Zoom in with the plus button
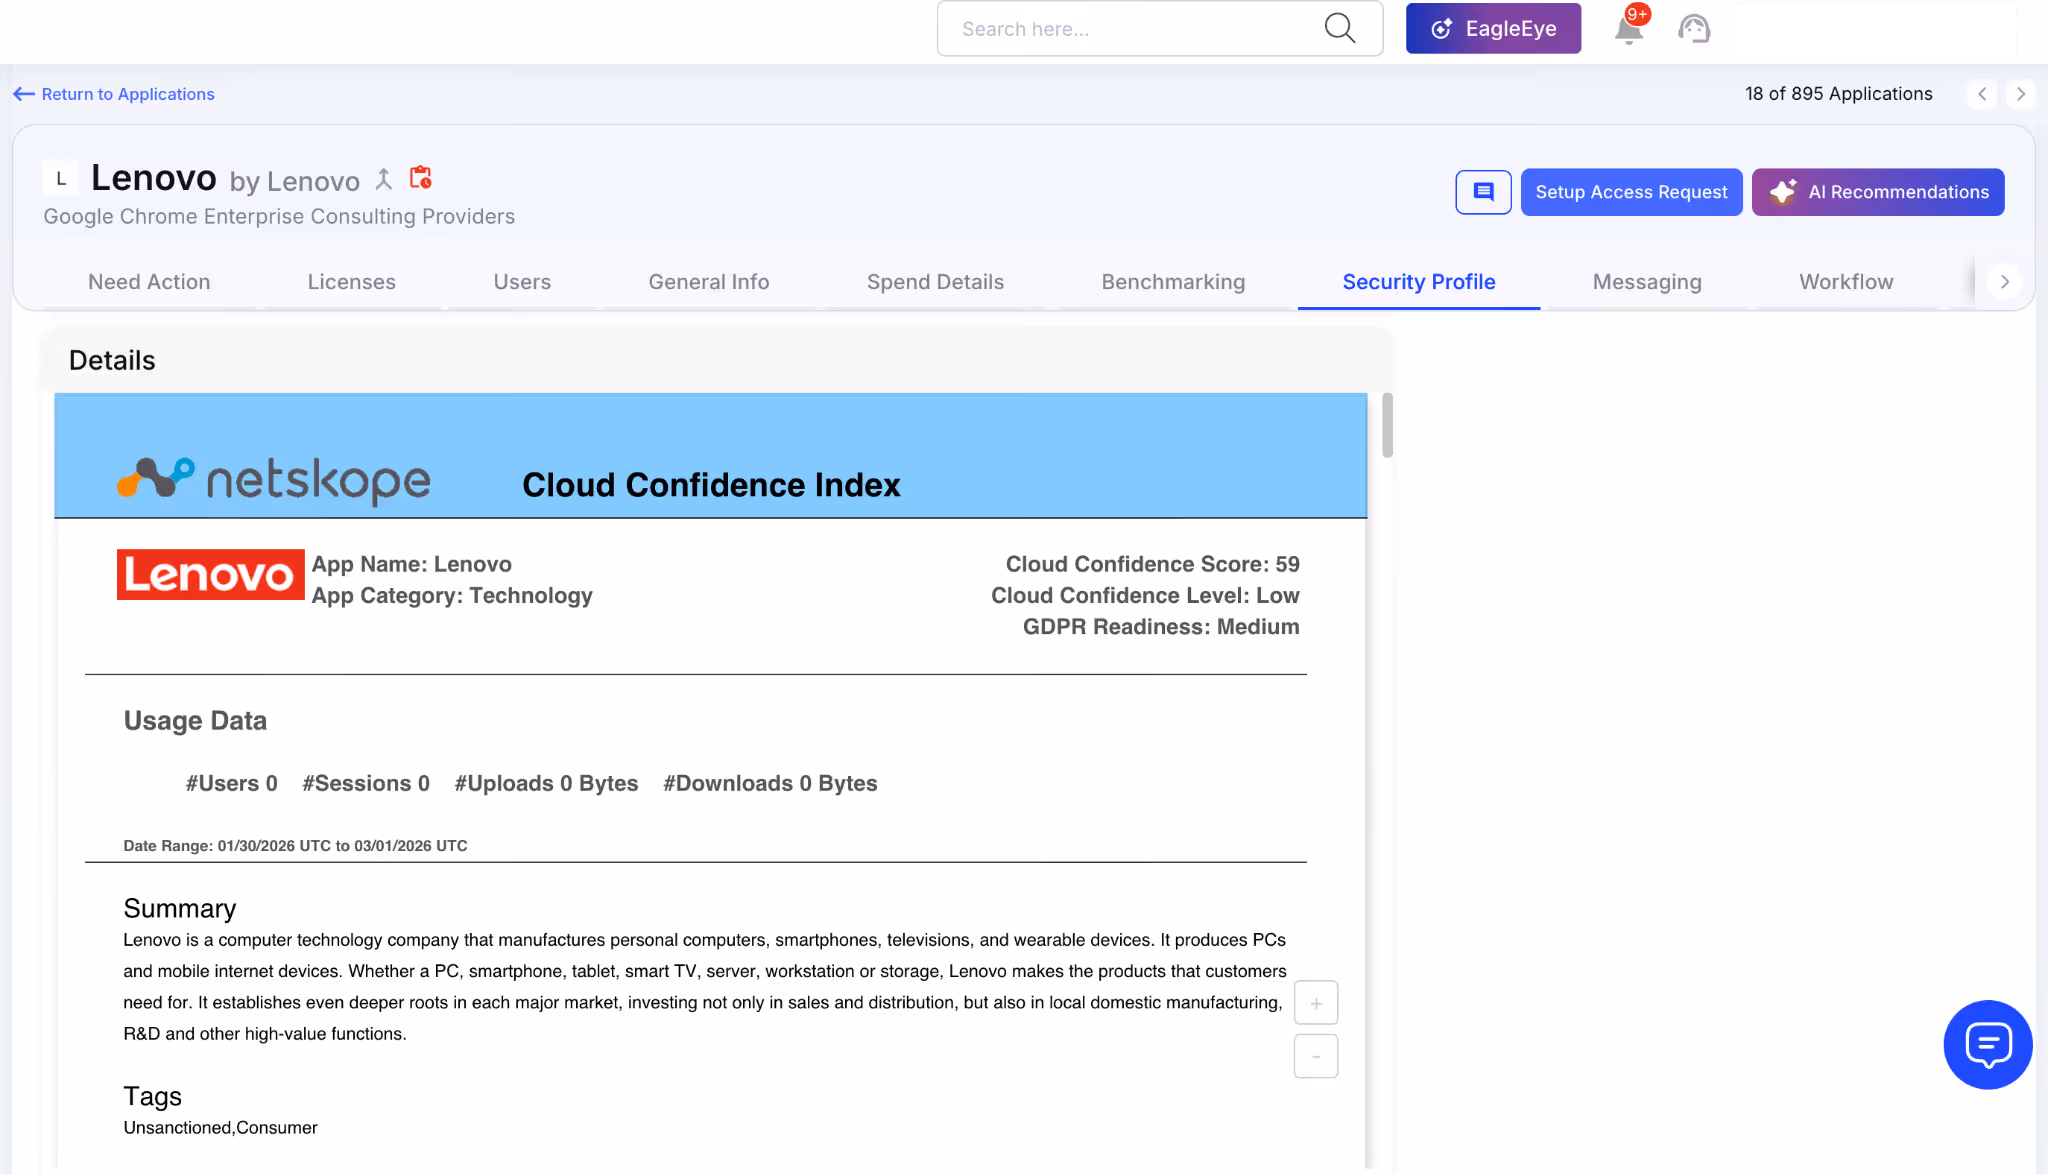The height and width of the screenshot is (1175, 2048). tap(1316, 1003)
